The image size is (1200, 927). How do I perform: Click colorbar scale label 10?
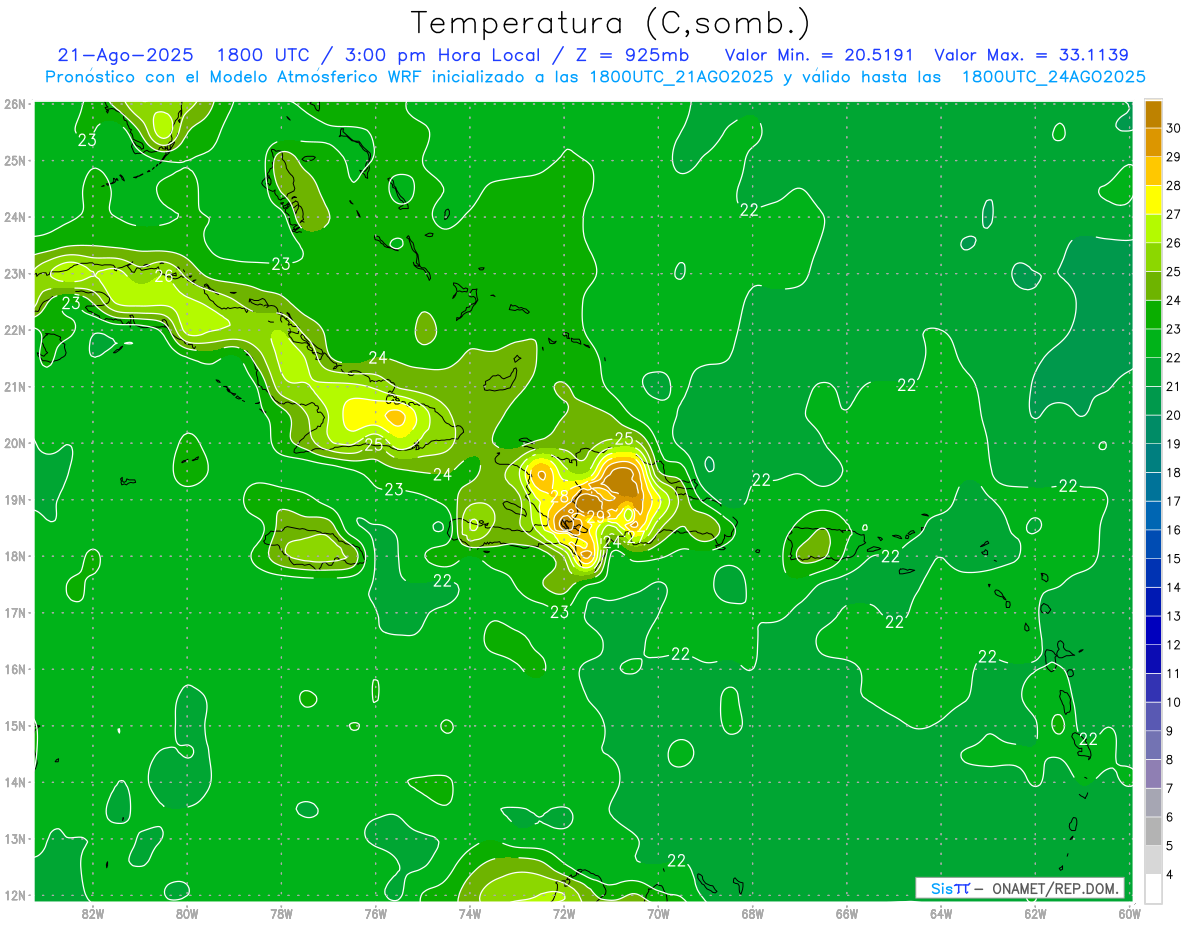coord(1173,702)
